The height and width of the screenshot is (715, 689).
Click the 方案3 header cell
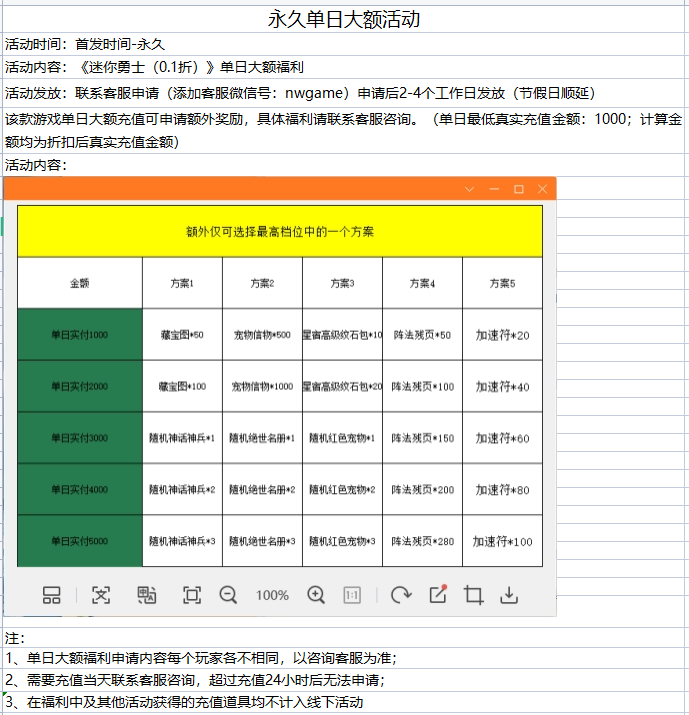(x=342, y=283)
